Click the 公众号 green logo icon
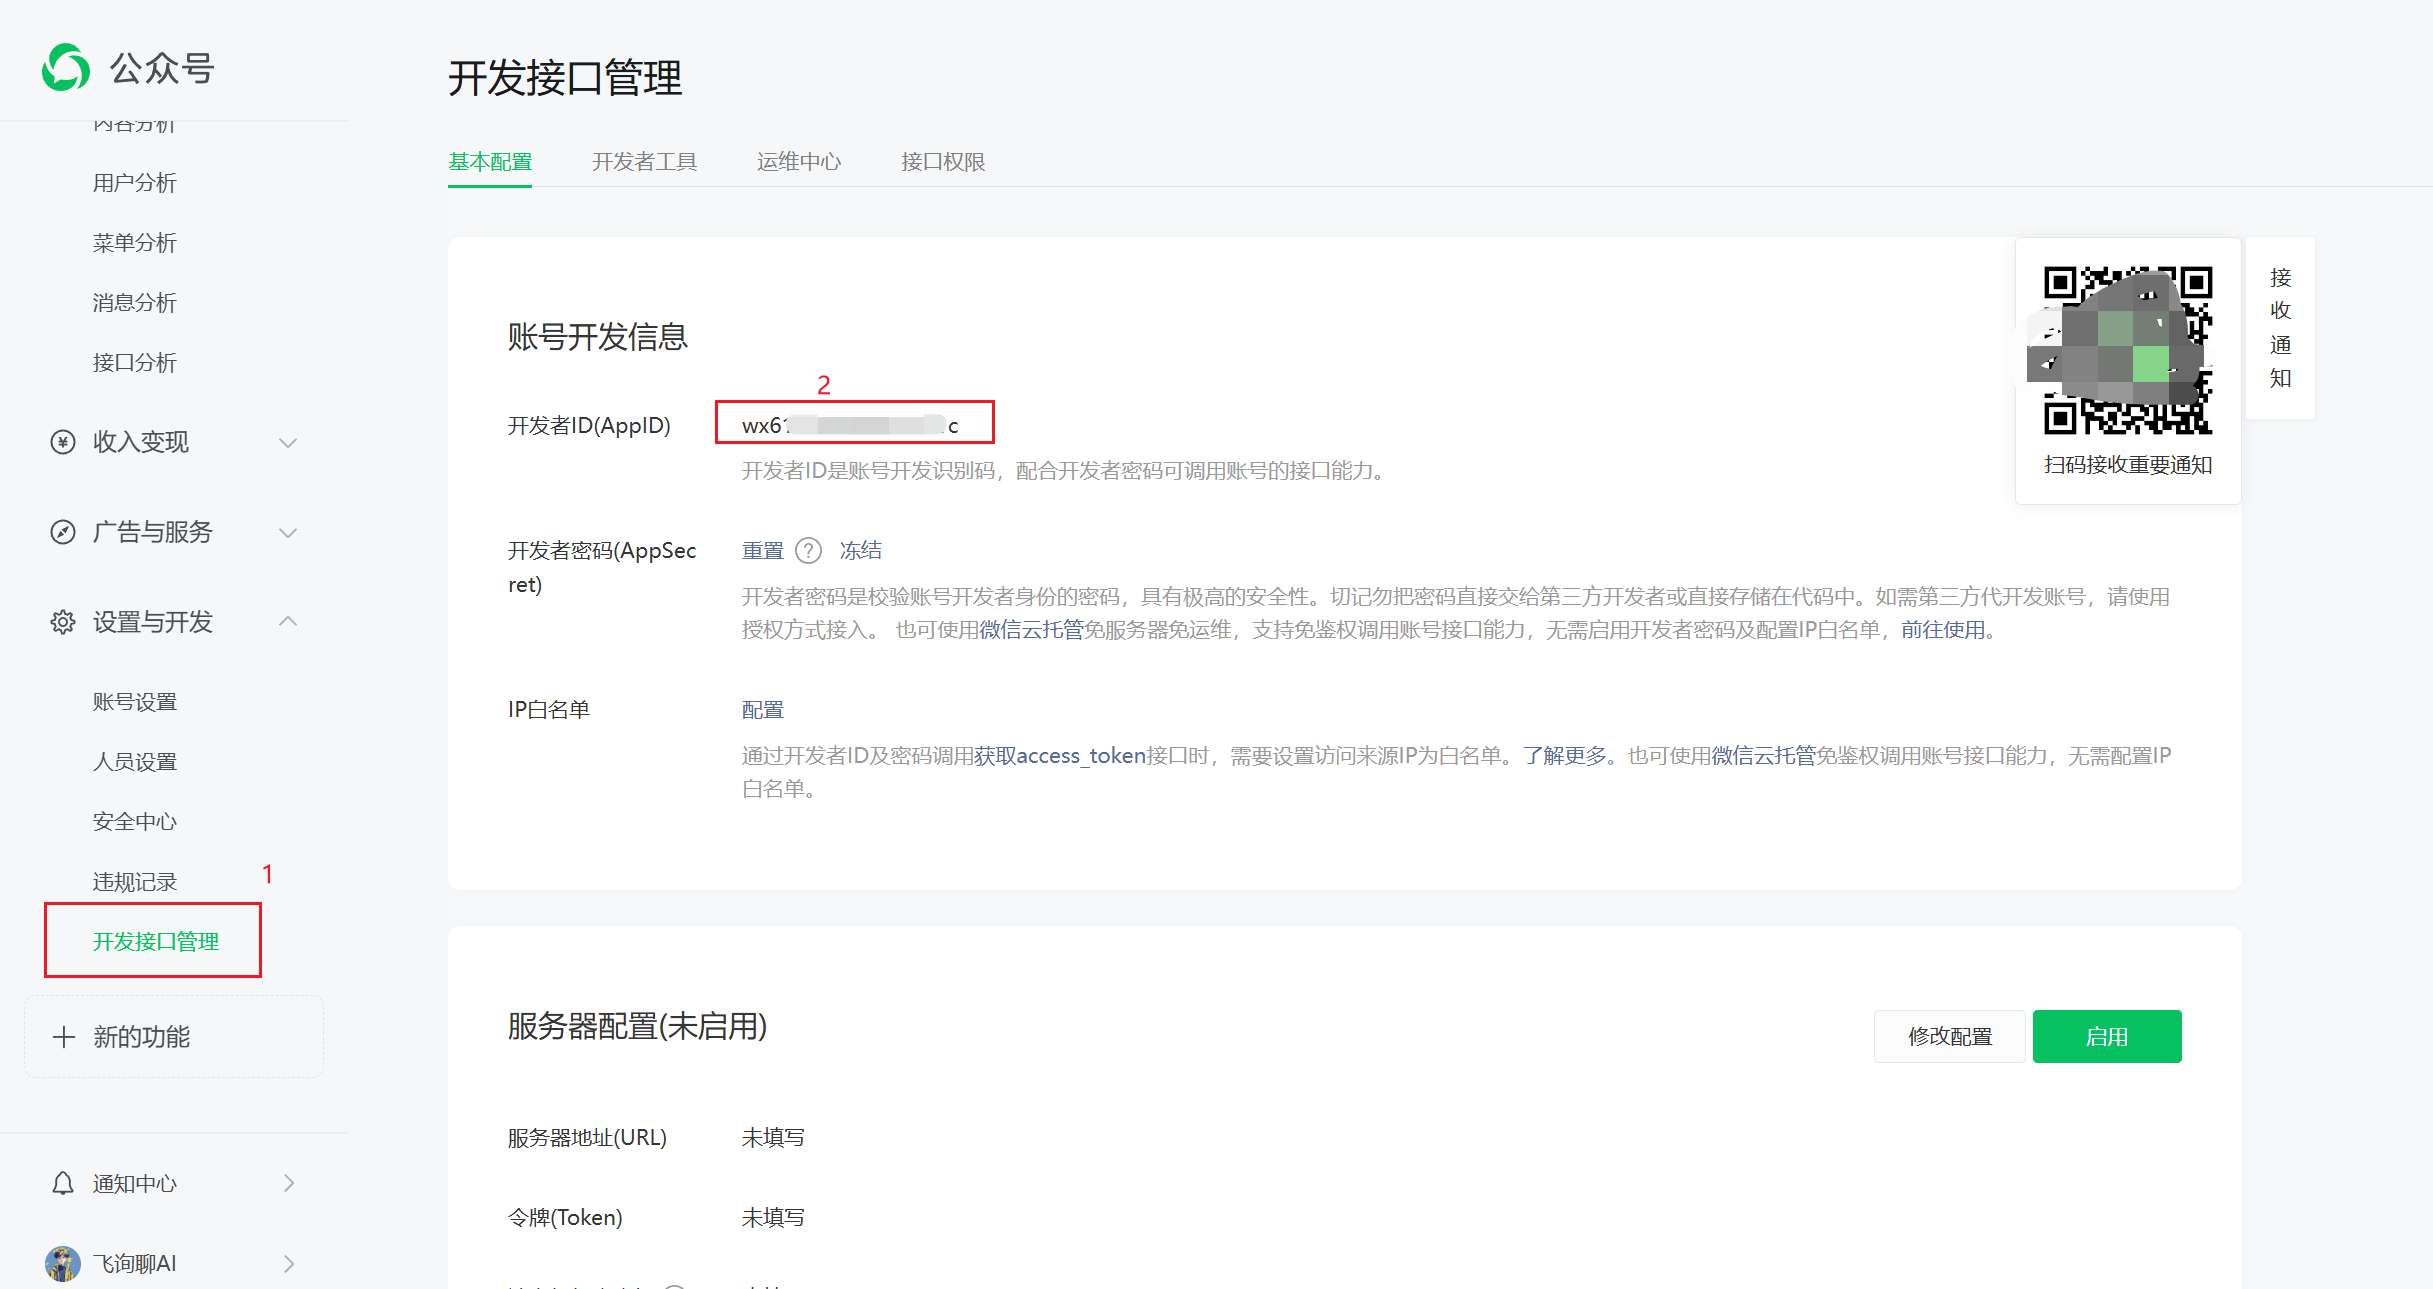The height and width of the screenshot is (1289, 2433). (66, 68)
